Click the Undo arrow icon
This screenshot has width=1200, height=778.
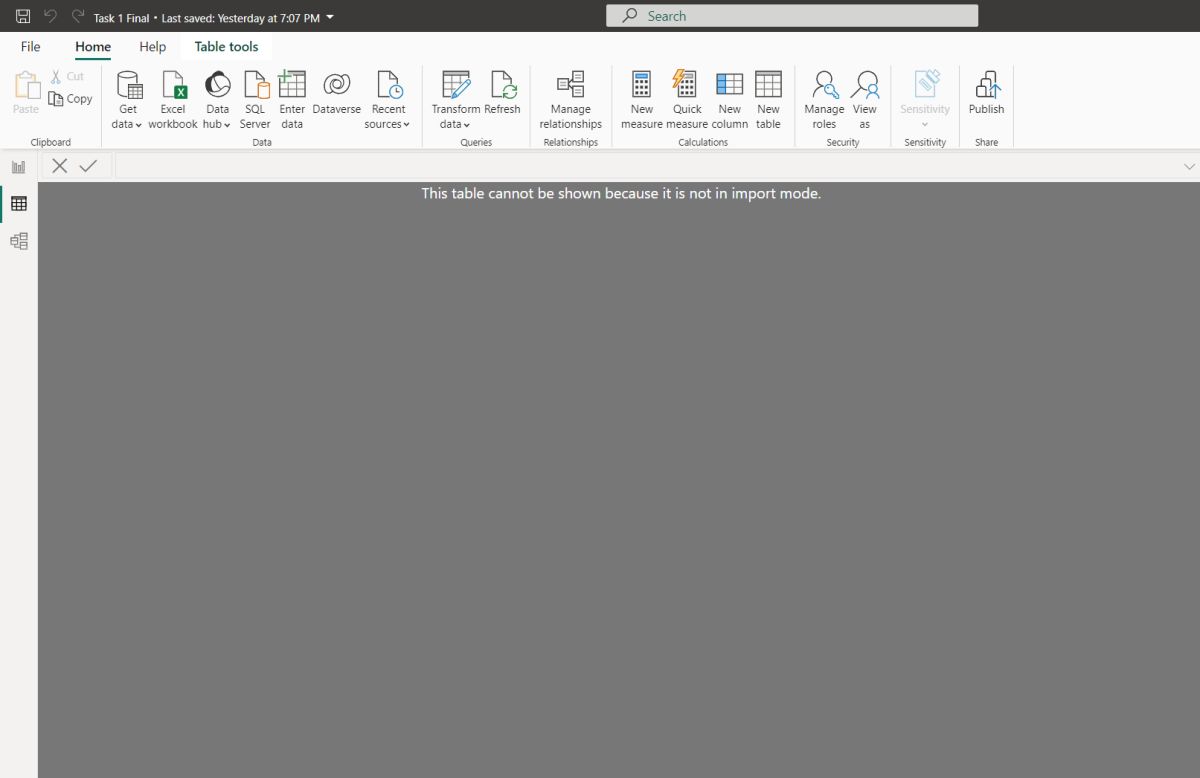point(50,16)
